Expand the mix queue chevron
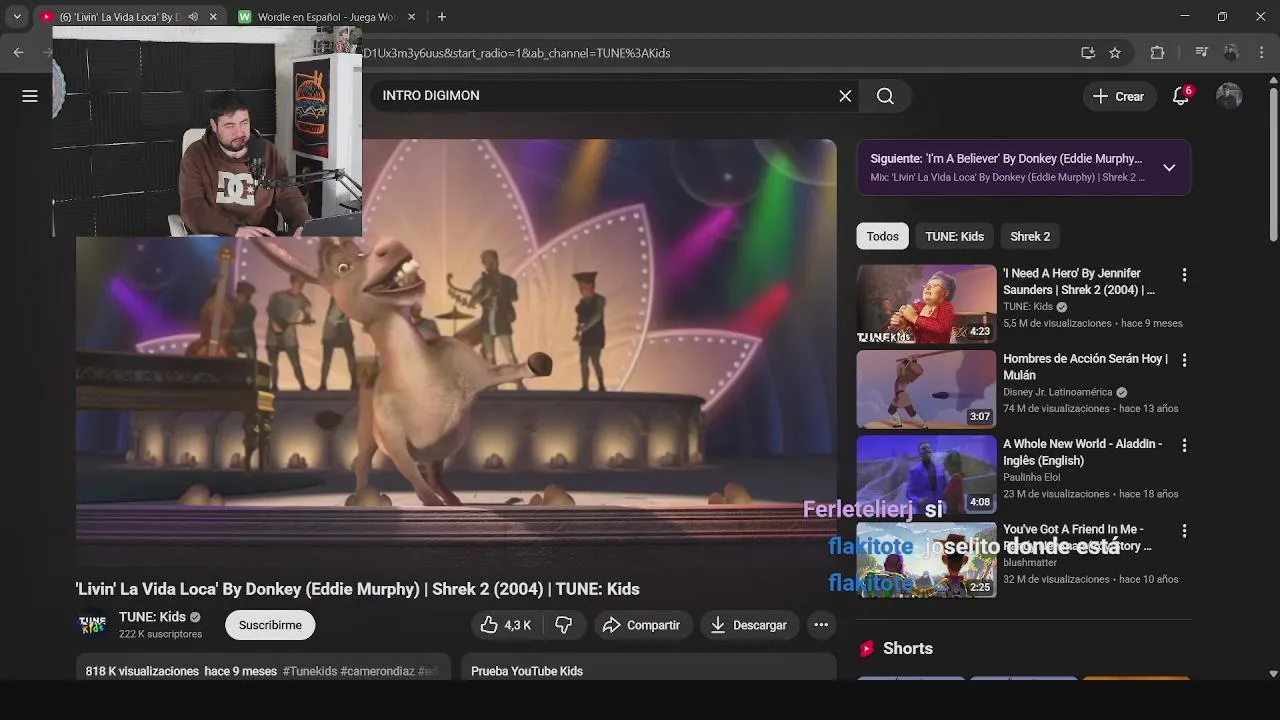This screenshot has width=1280, height=720. (x=1169, y=168)
